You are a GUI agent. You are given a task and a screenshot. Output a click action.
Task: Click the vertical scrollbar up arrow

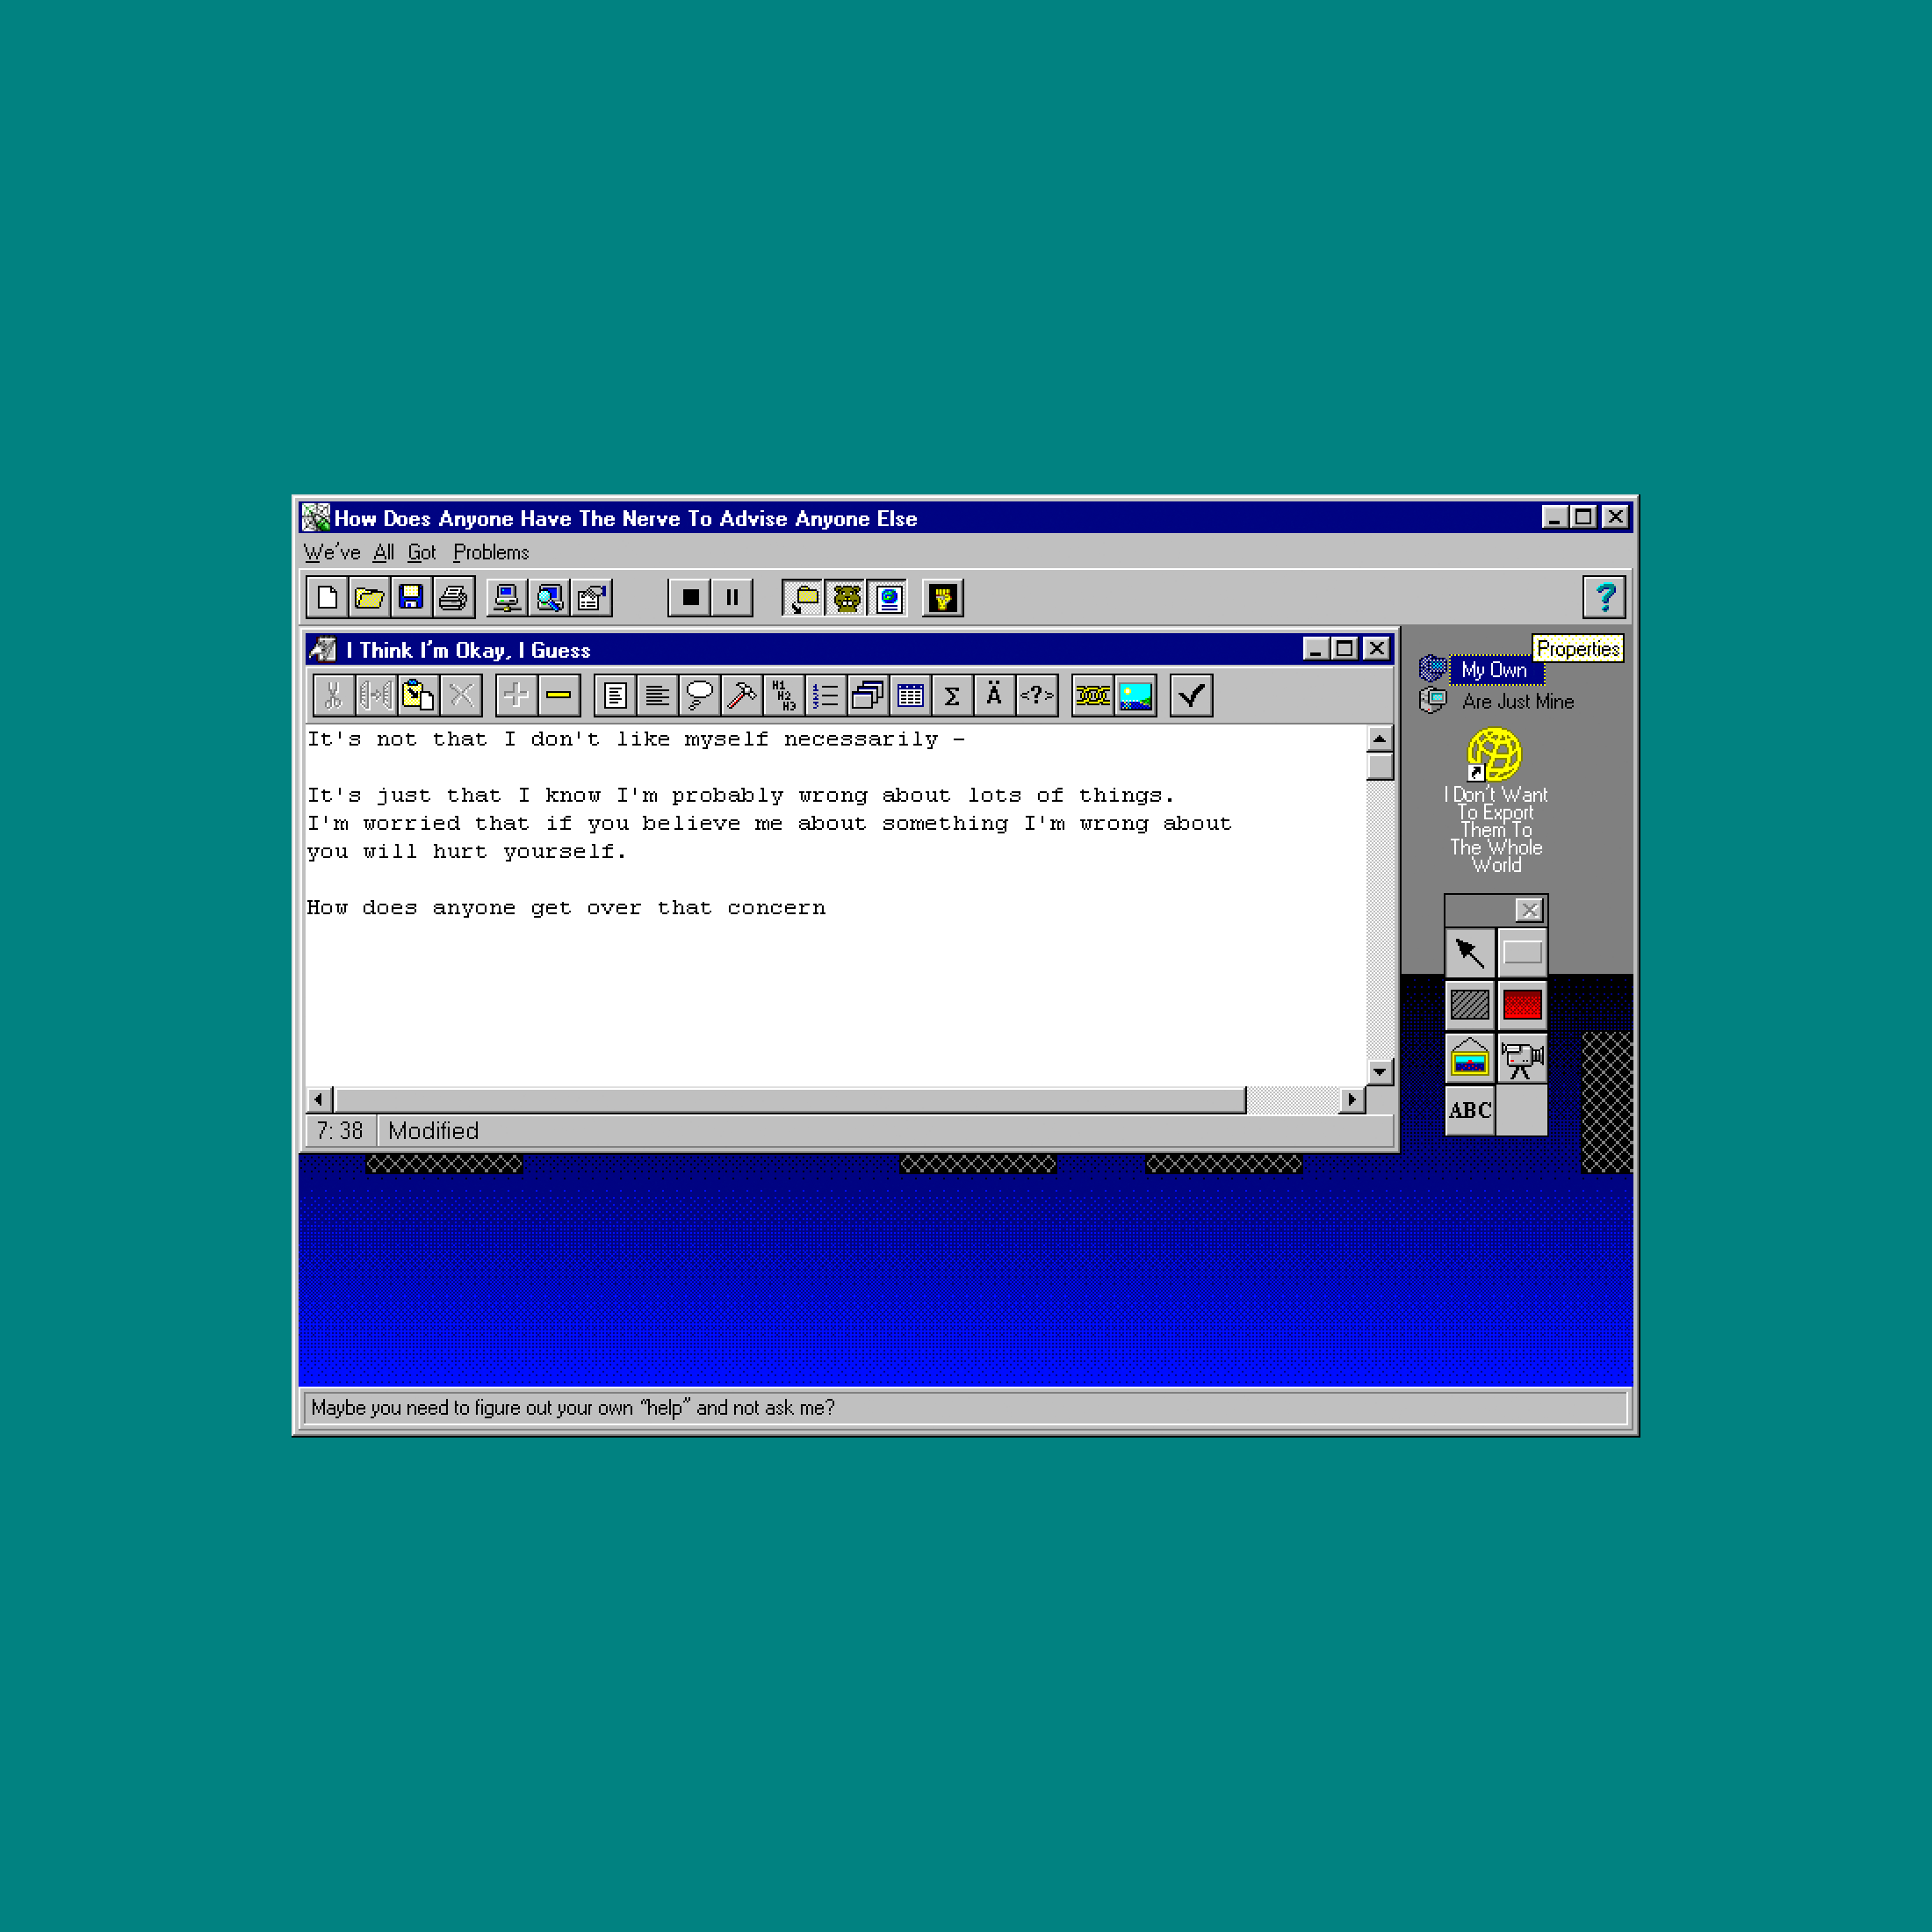[1380, 739]
